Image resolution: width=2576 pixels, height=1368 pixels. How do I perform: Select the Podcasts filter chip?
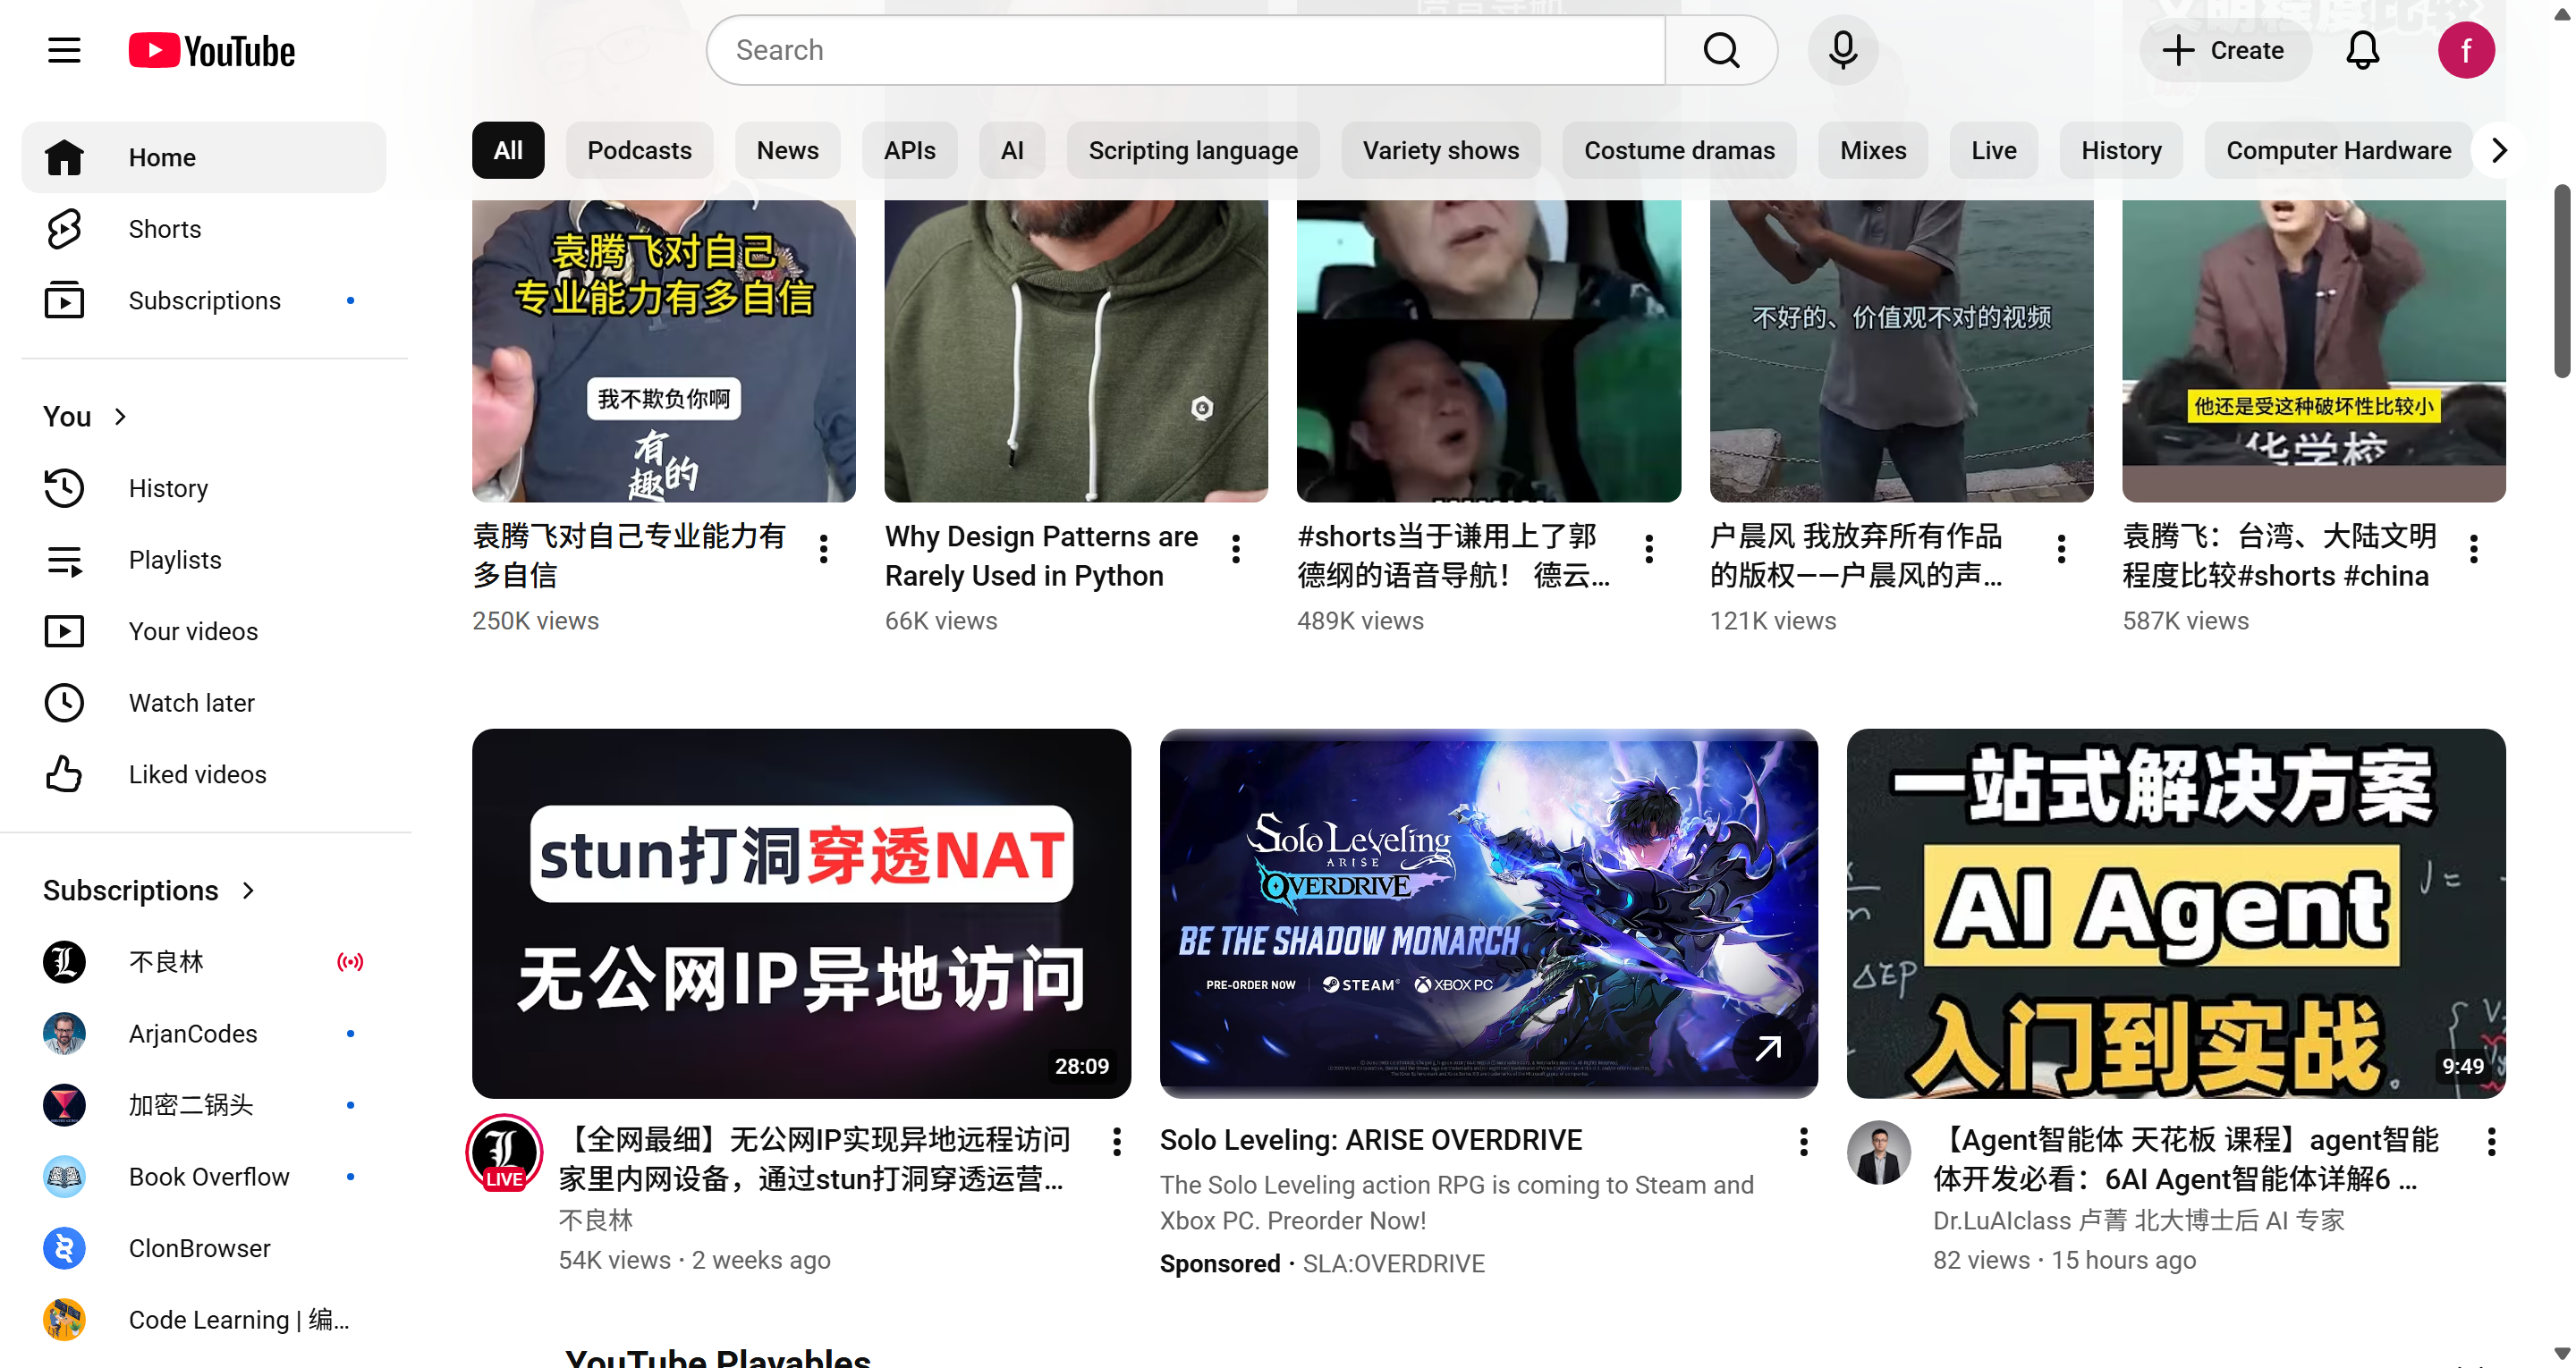639,150
